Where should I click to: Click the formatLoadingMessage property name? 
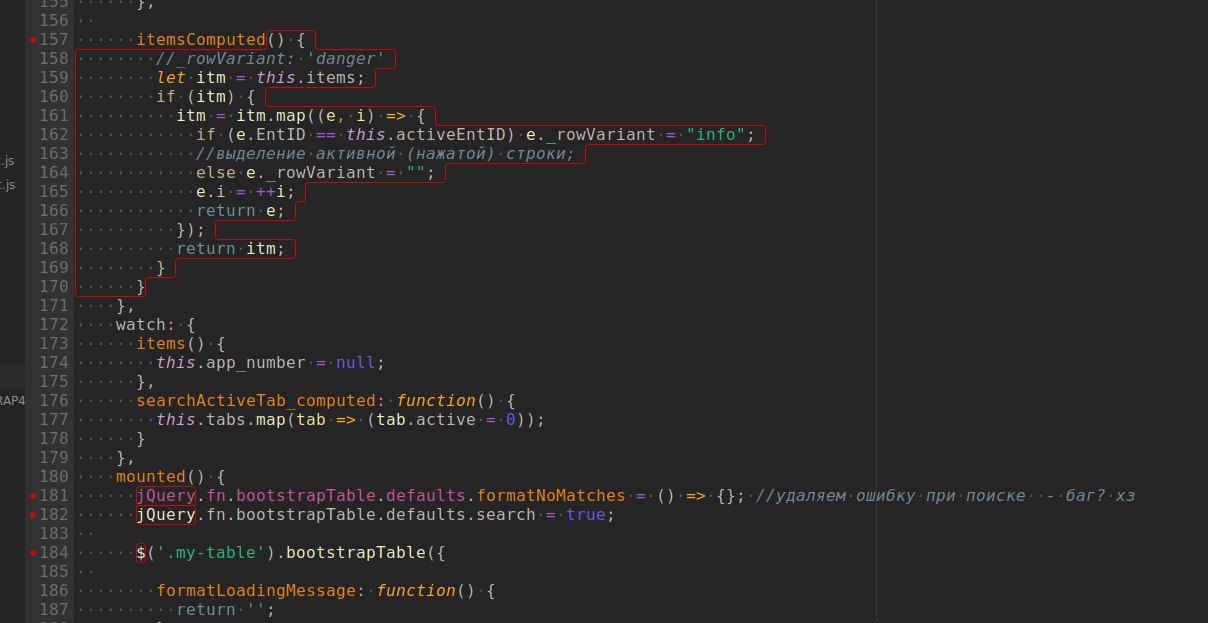click(256, 591)
